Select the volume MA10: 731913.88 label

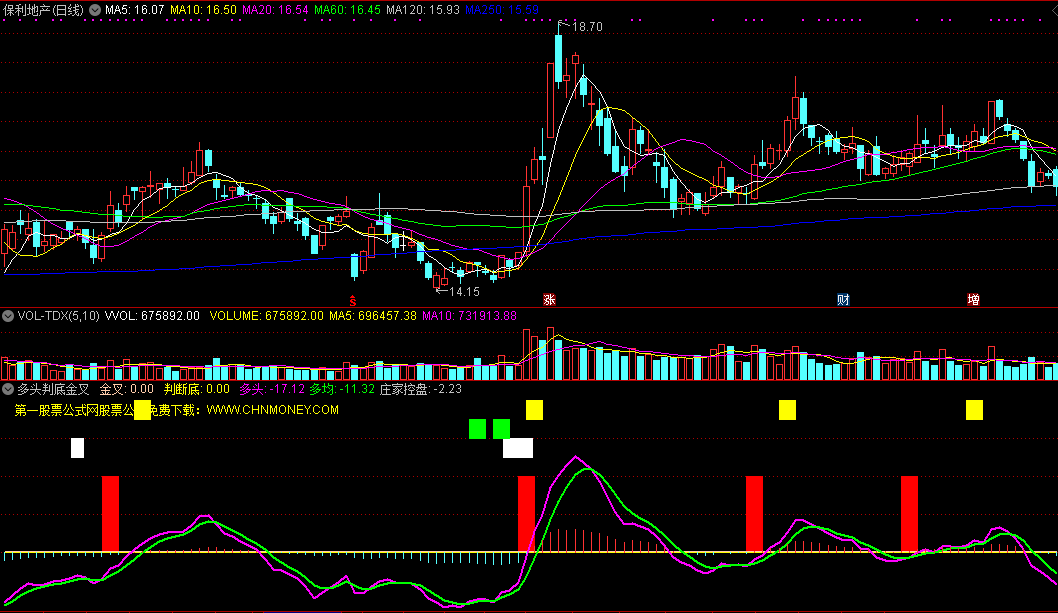coord(470,316)
